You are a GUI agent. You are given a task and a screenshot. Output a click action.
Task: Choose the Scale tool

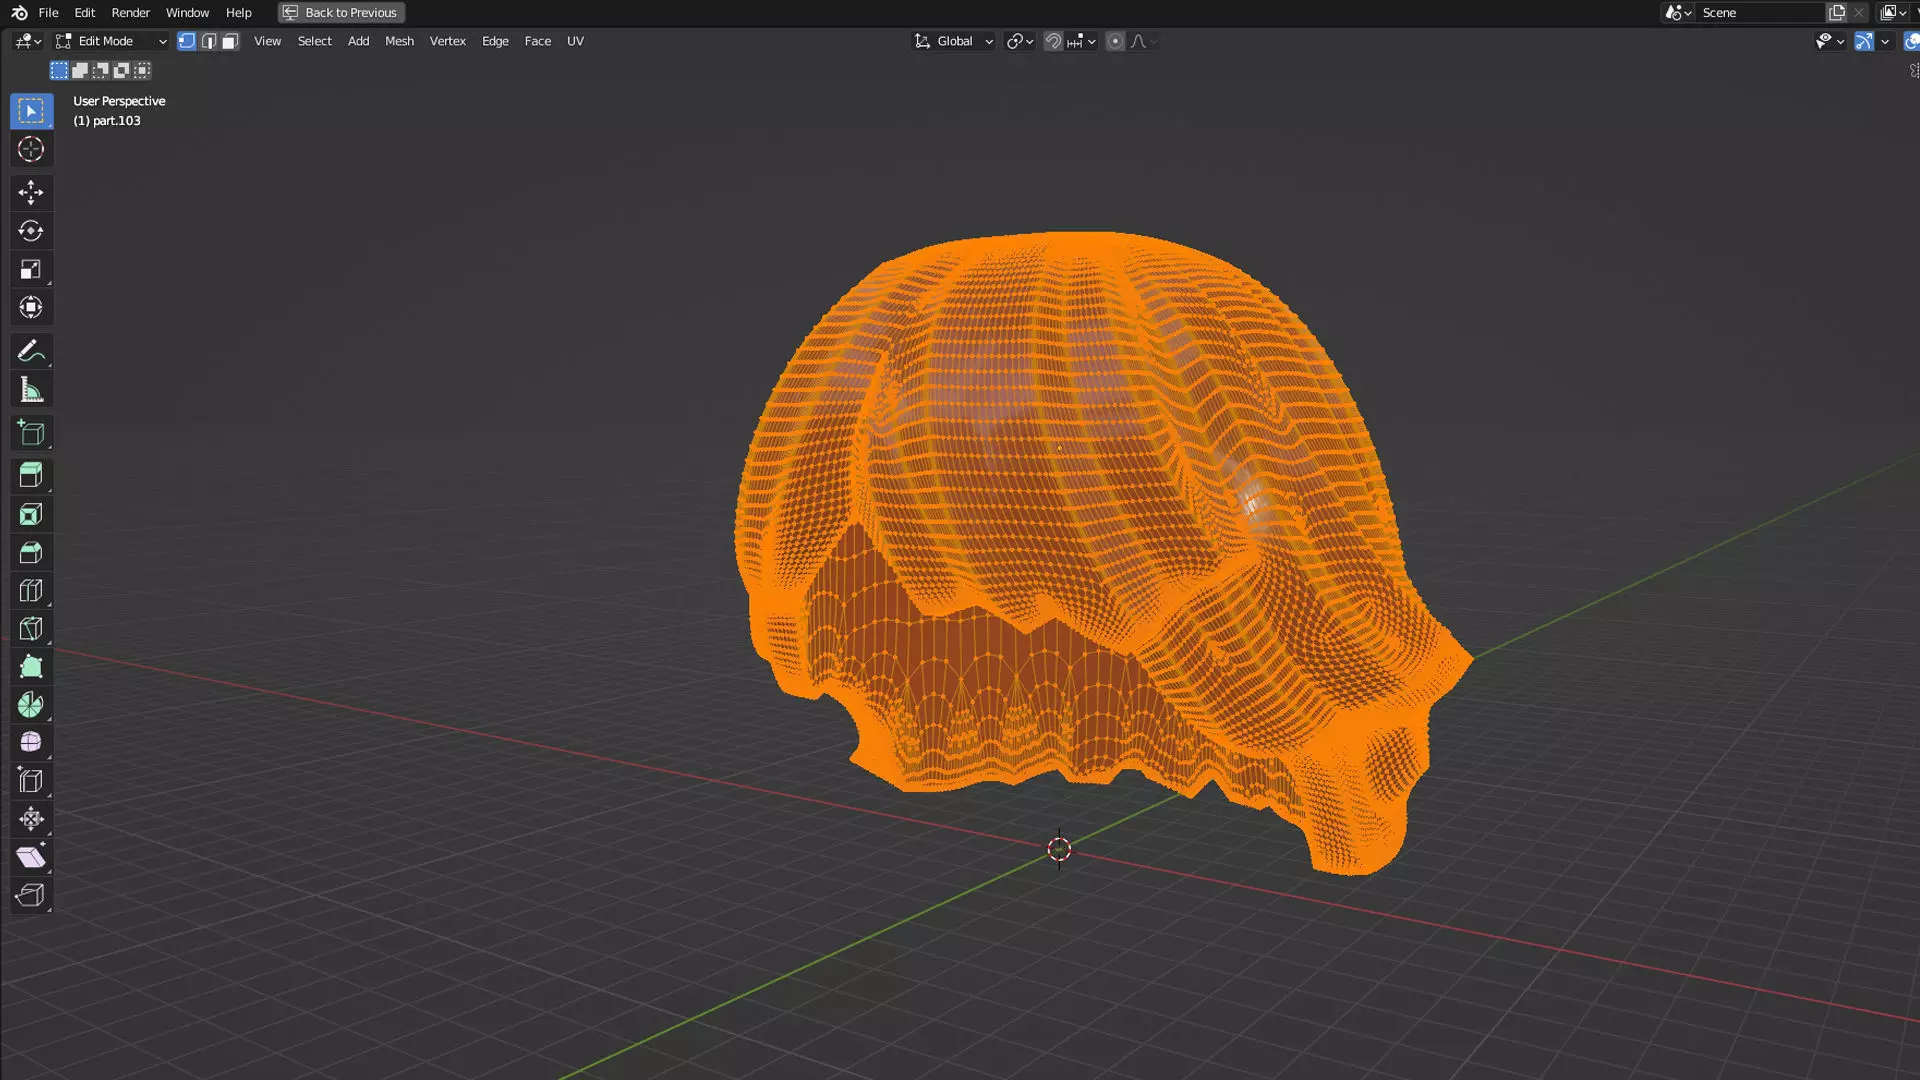30,269
